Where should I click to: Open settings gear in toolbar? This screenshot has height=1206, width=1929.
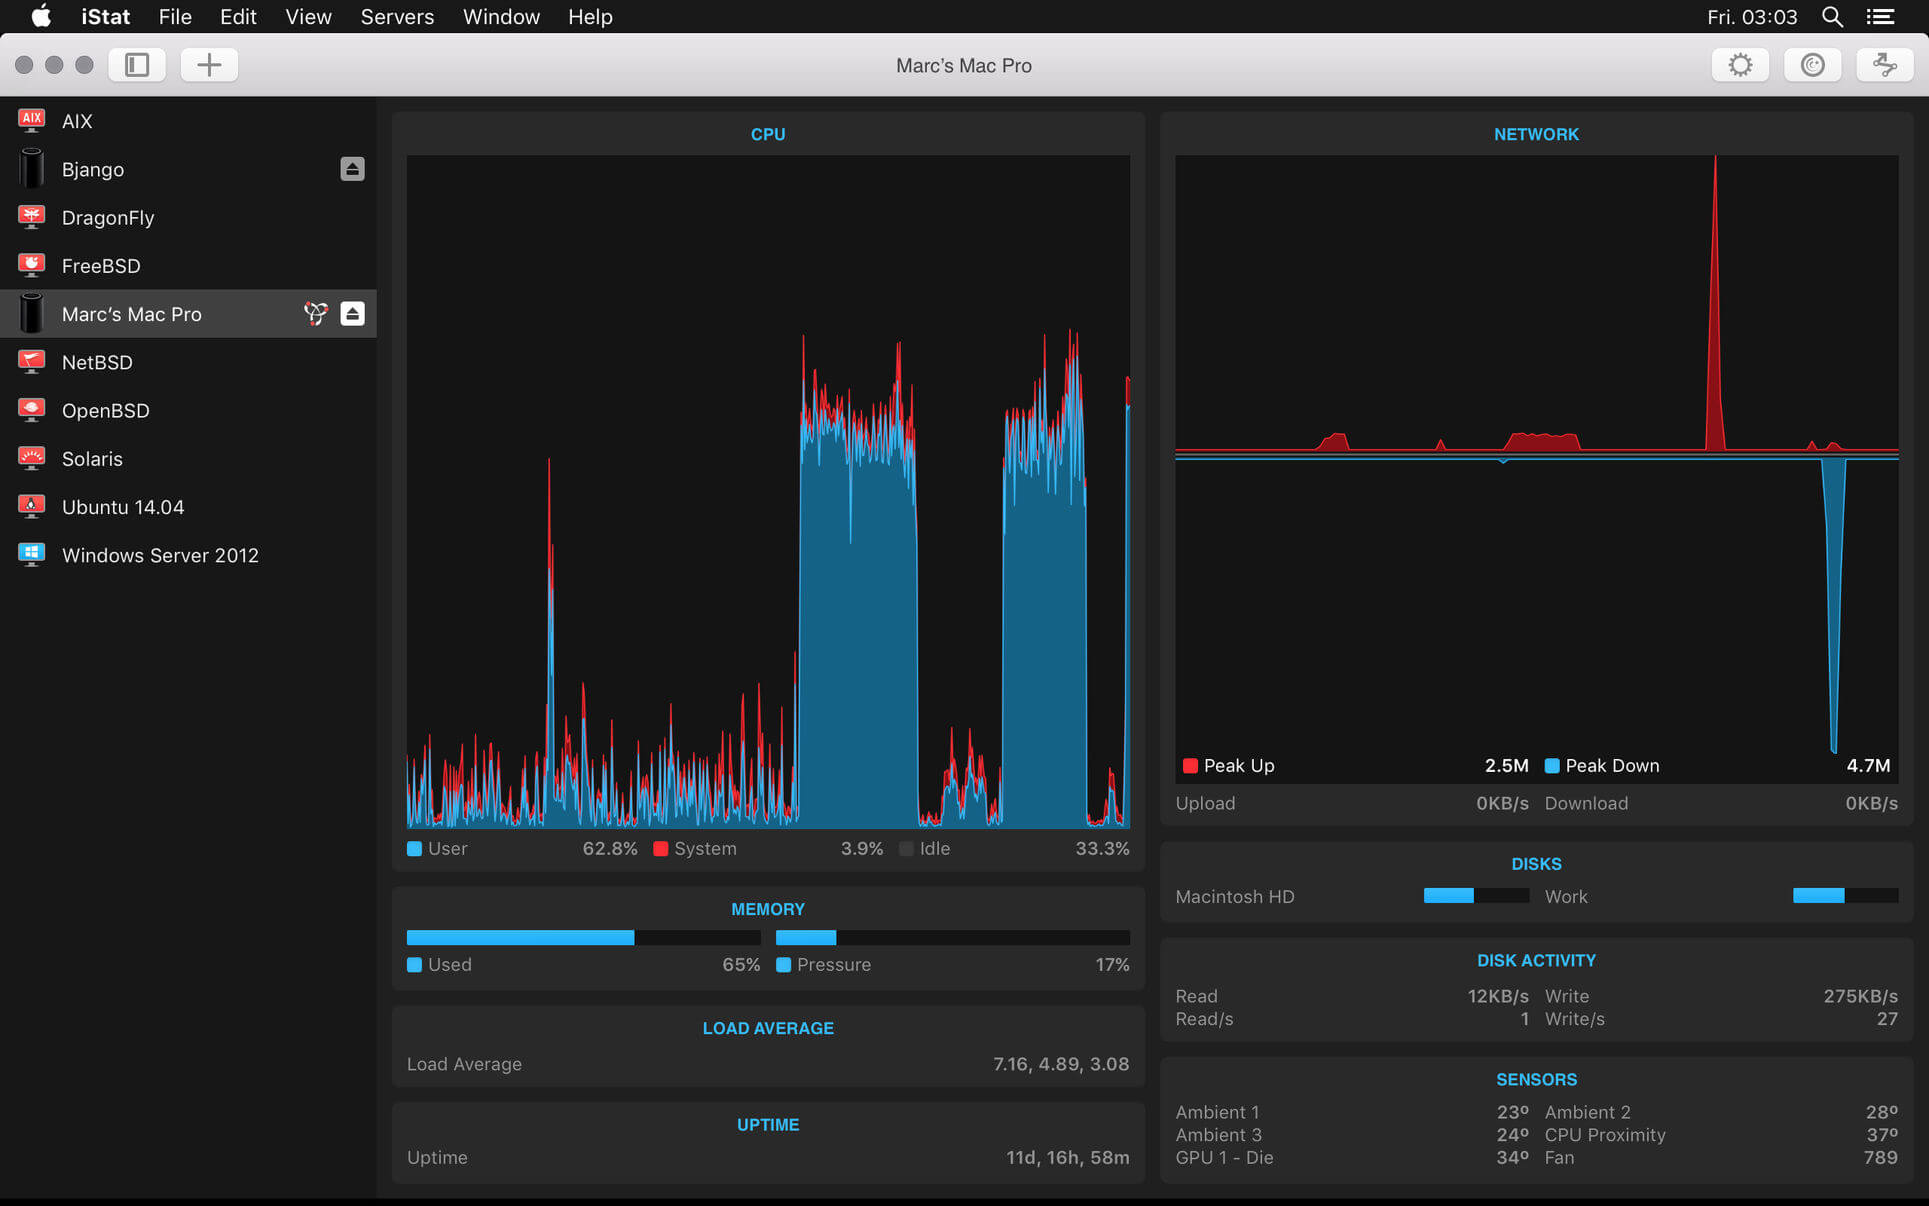pyautogui.click(x=1740, y=65)
